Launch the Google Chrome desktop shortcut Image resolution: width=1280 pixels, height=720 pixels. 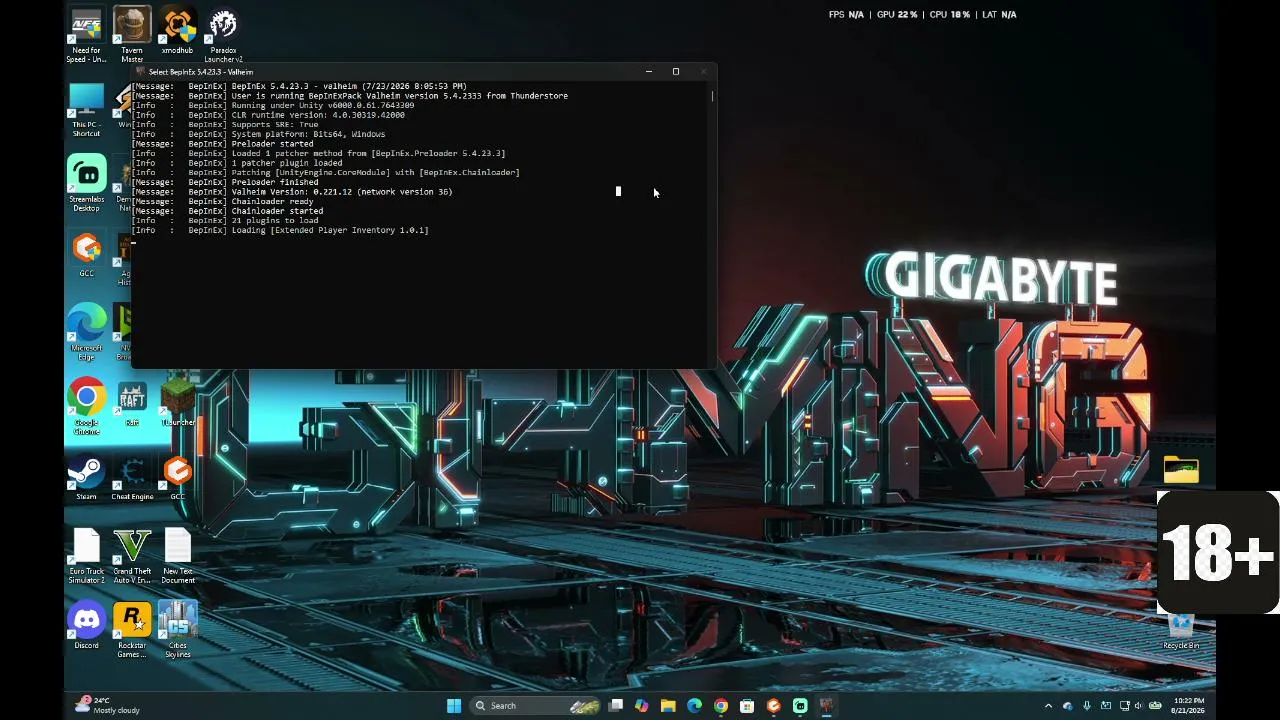[86, 407]
